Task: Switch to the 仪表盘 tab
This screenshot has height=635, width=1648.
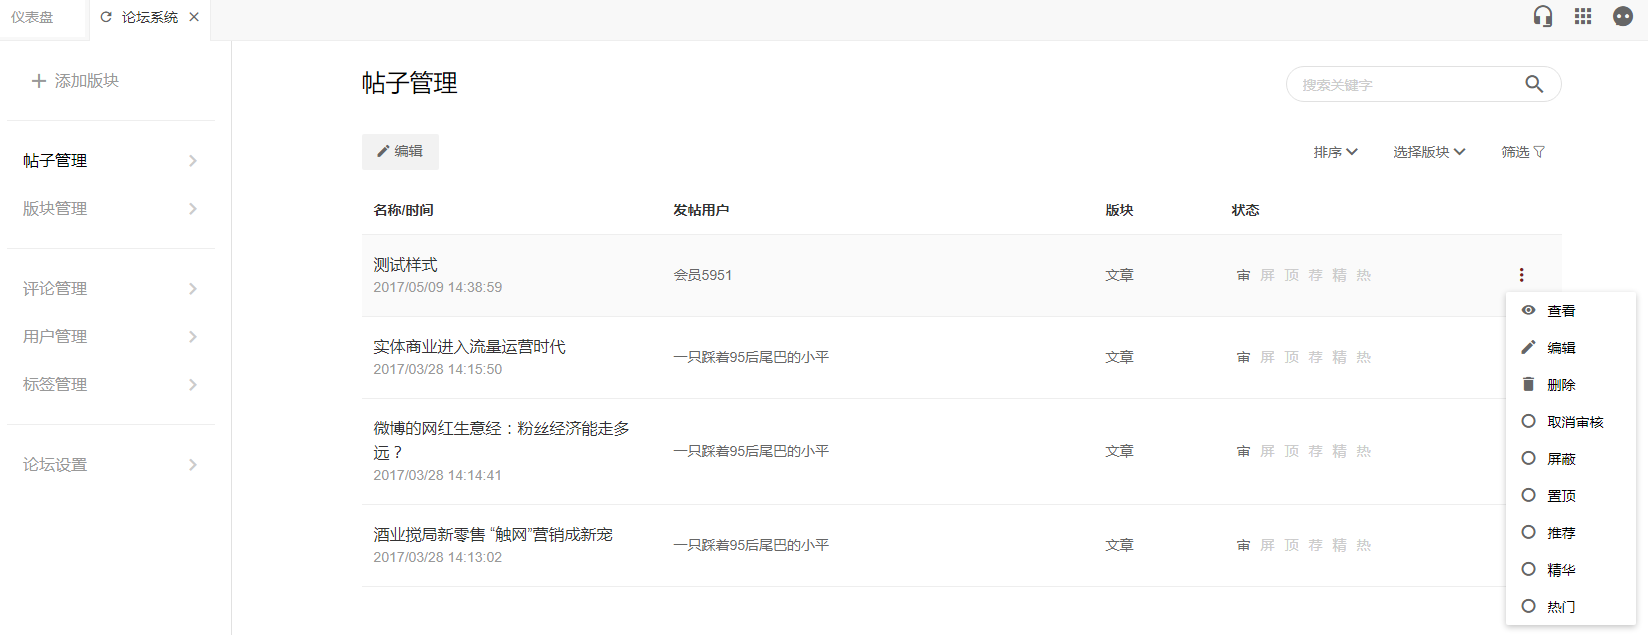Action: coord(32,17)
